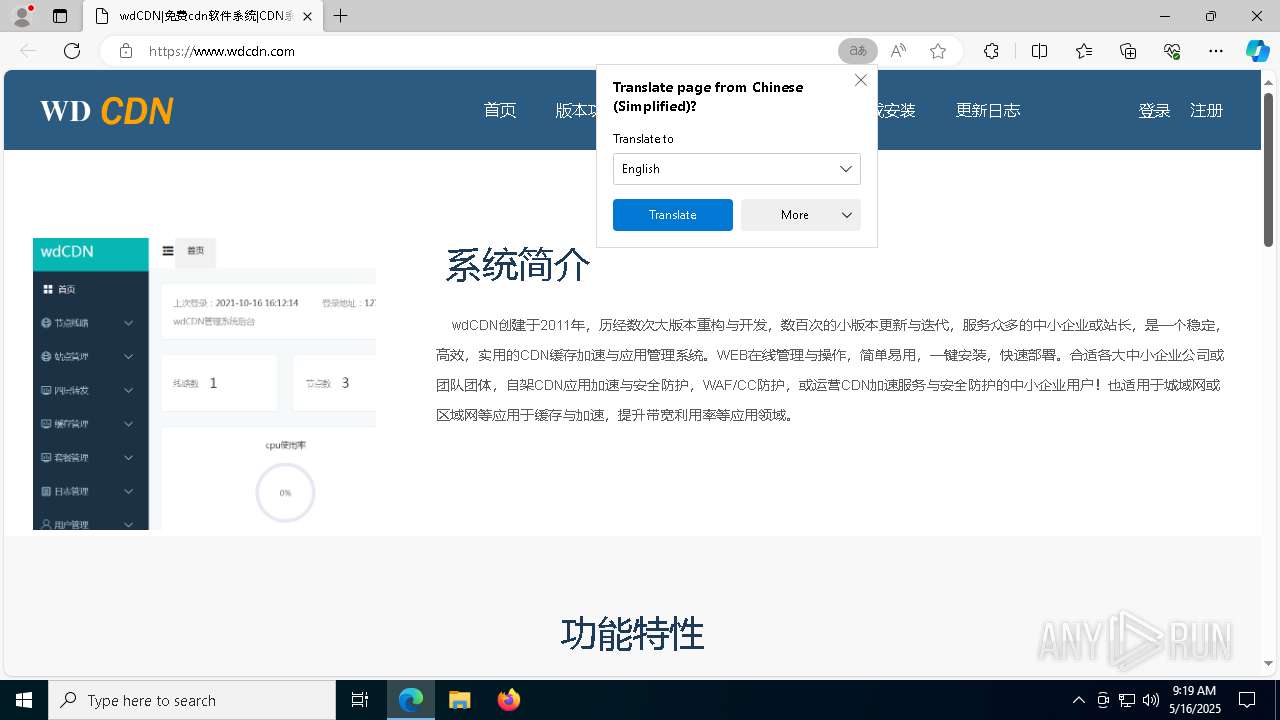Open the notification center icon

[x=1247, y=700]
